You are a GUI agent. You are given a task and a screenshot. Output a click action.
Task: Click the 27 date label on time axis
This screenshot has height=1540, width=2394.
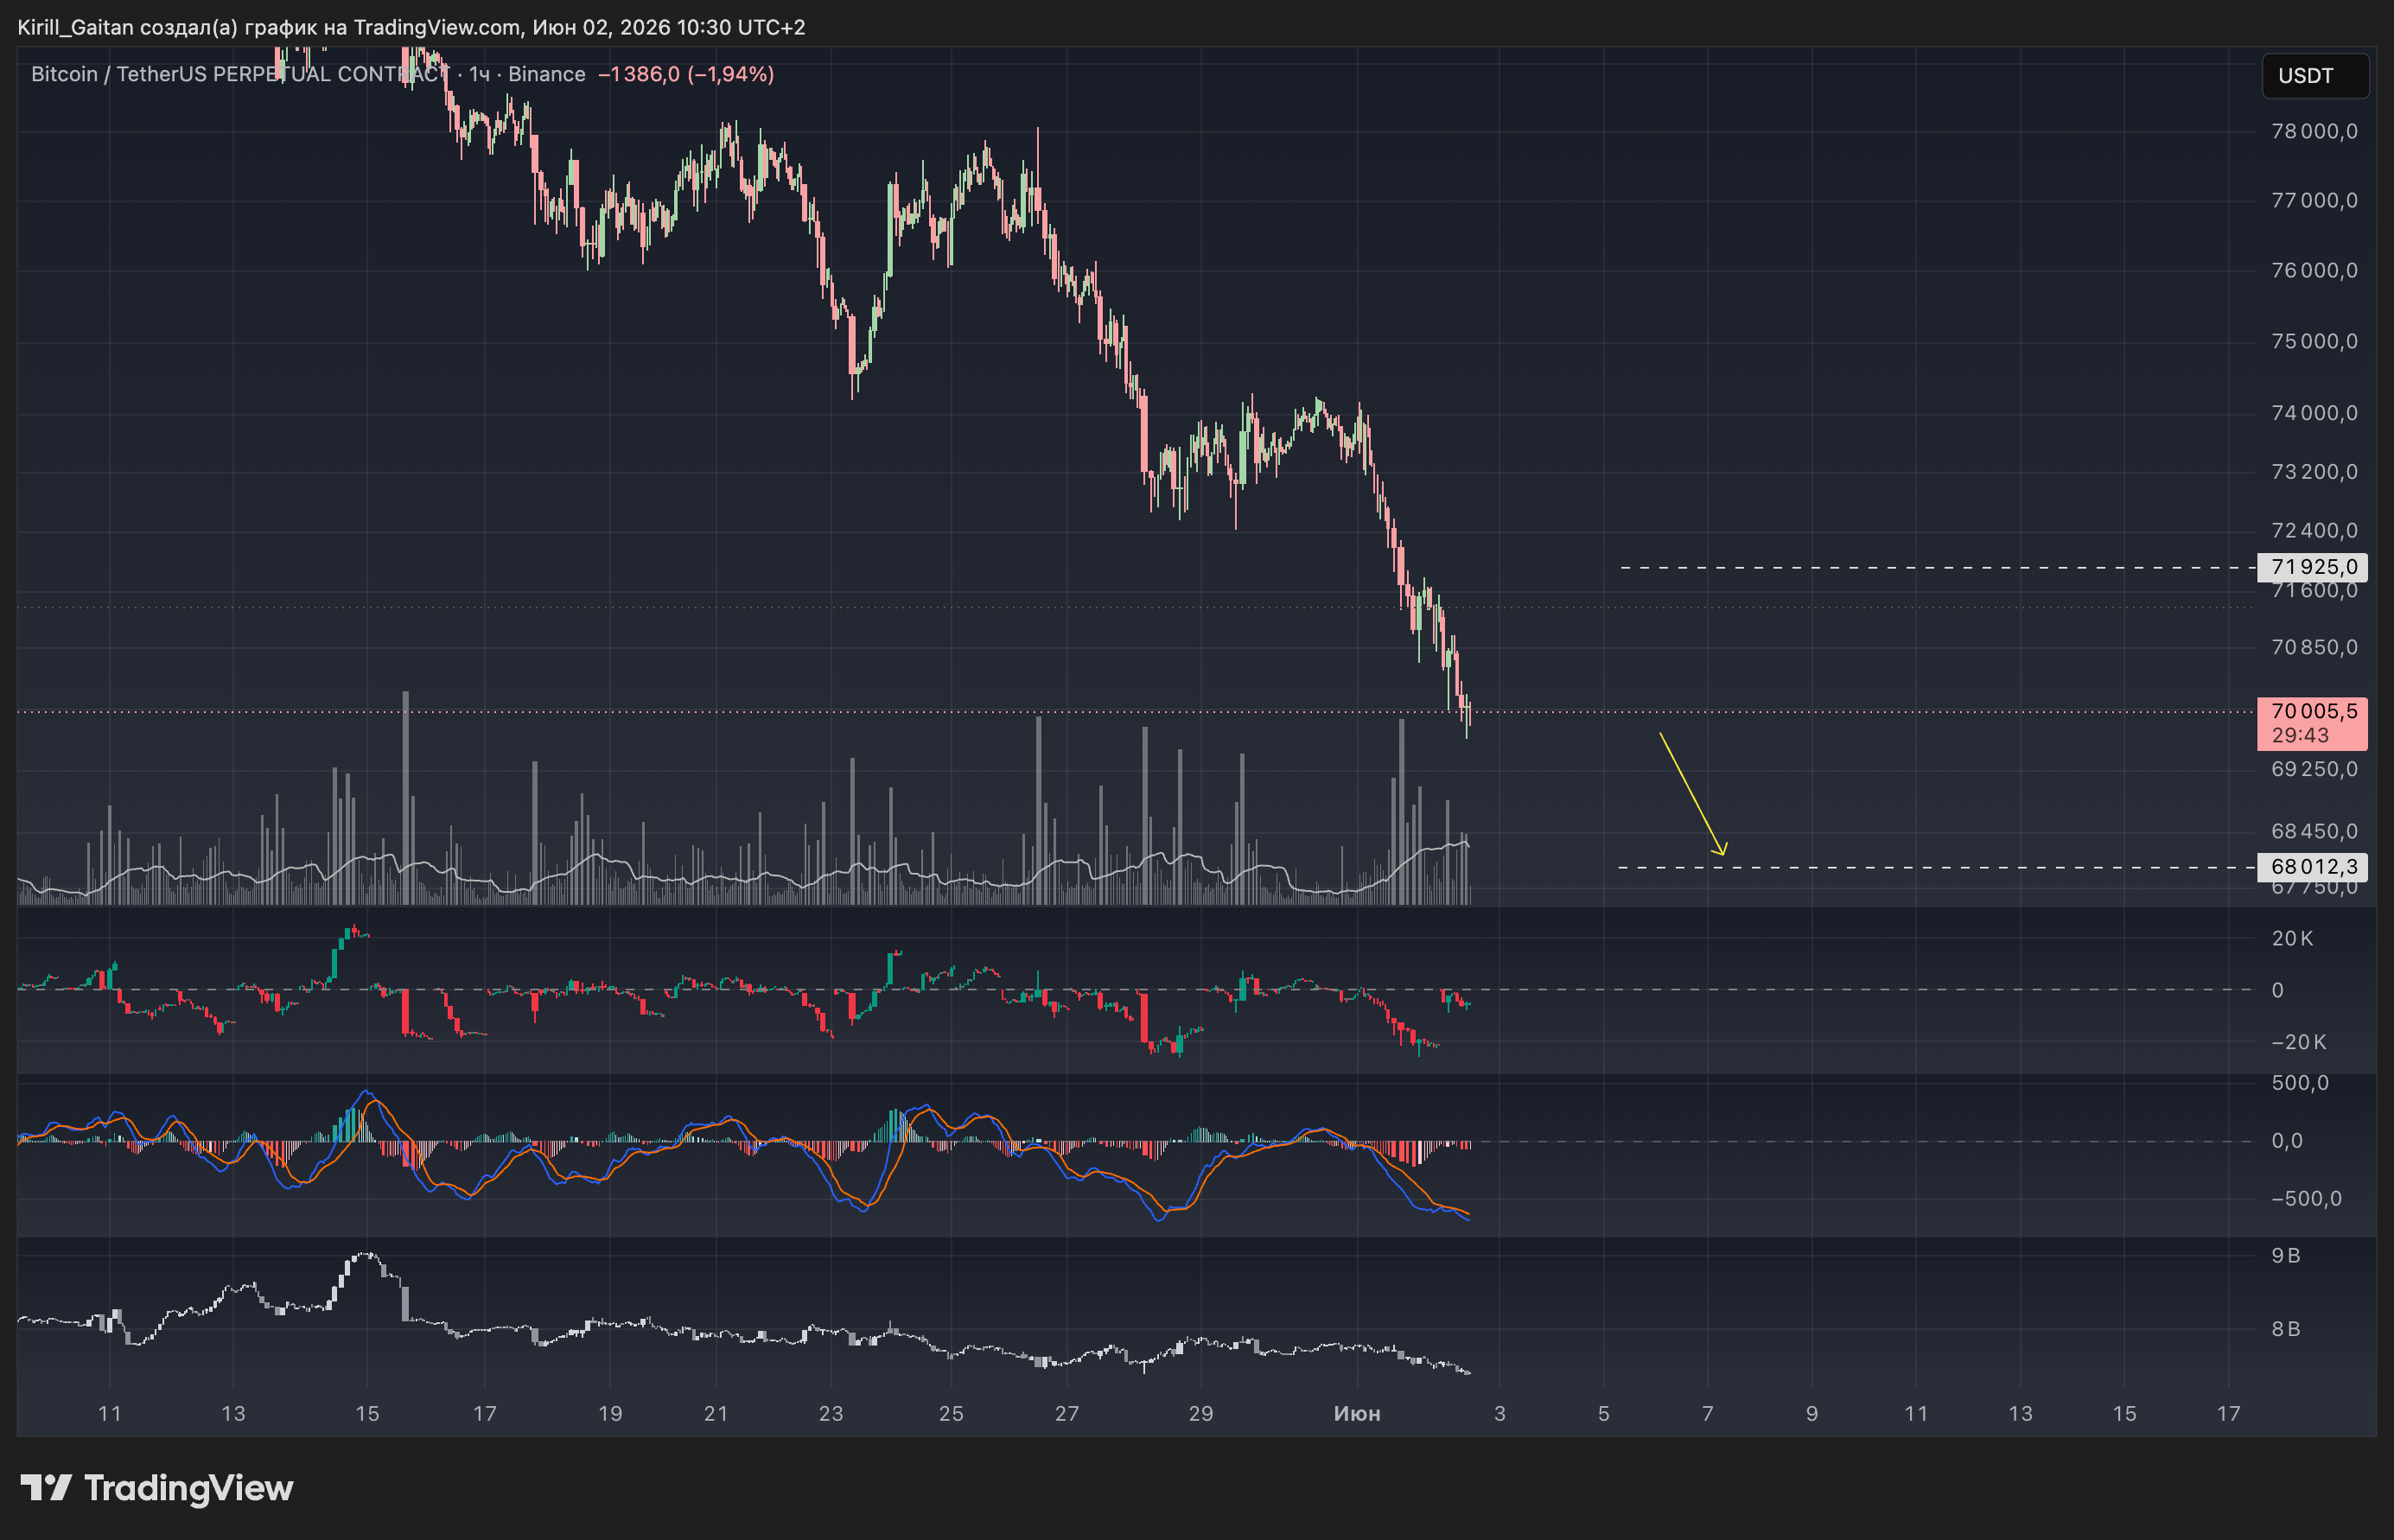coord(1067,1414)
